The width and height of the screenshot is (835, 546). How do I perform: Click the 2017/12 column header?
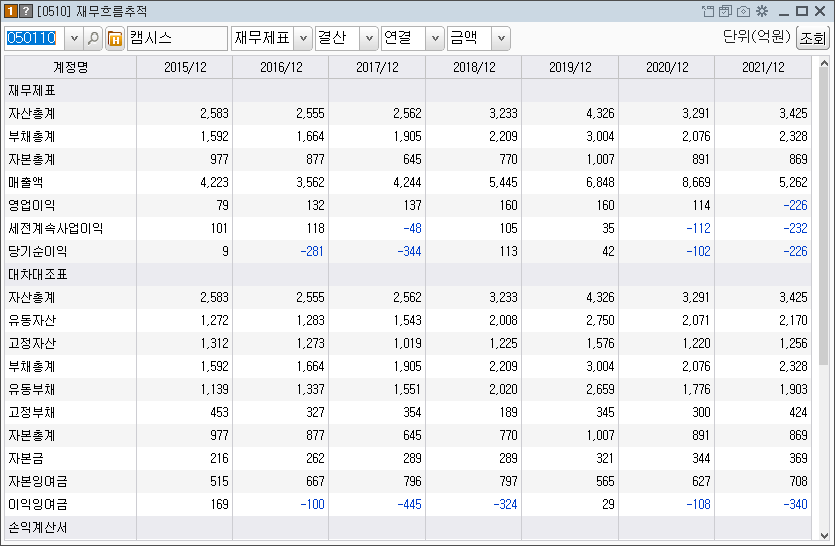pos(377,68)
